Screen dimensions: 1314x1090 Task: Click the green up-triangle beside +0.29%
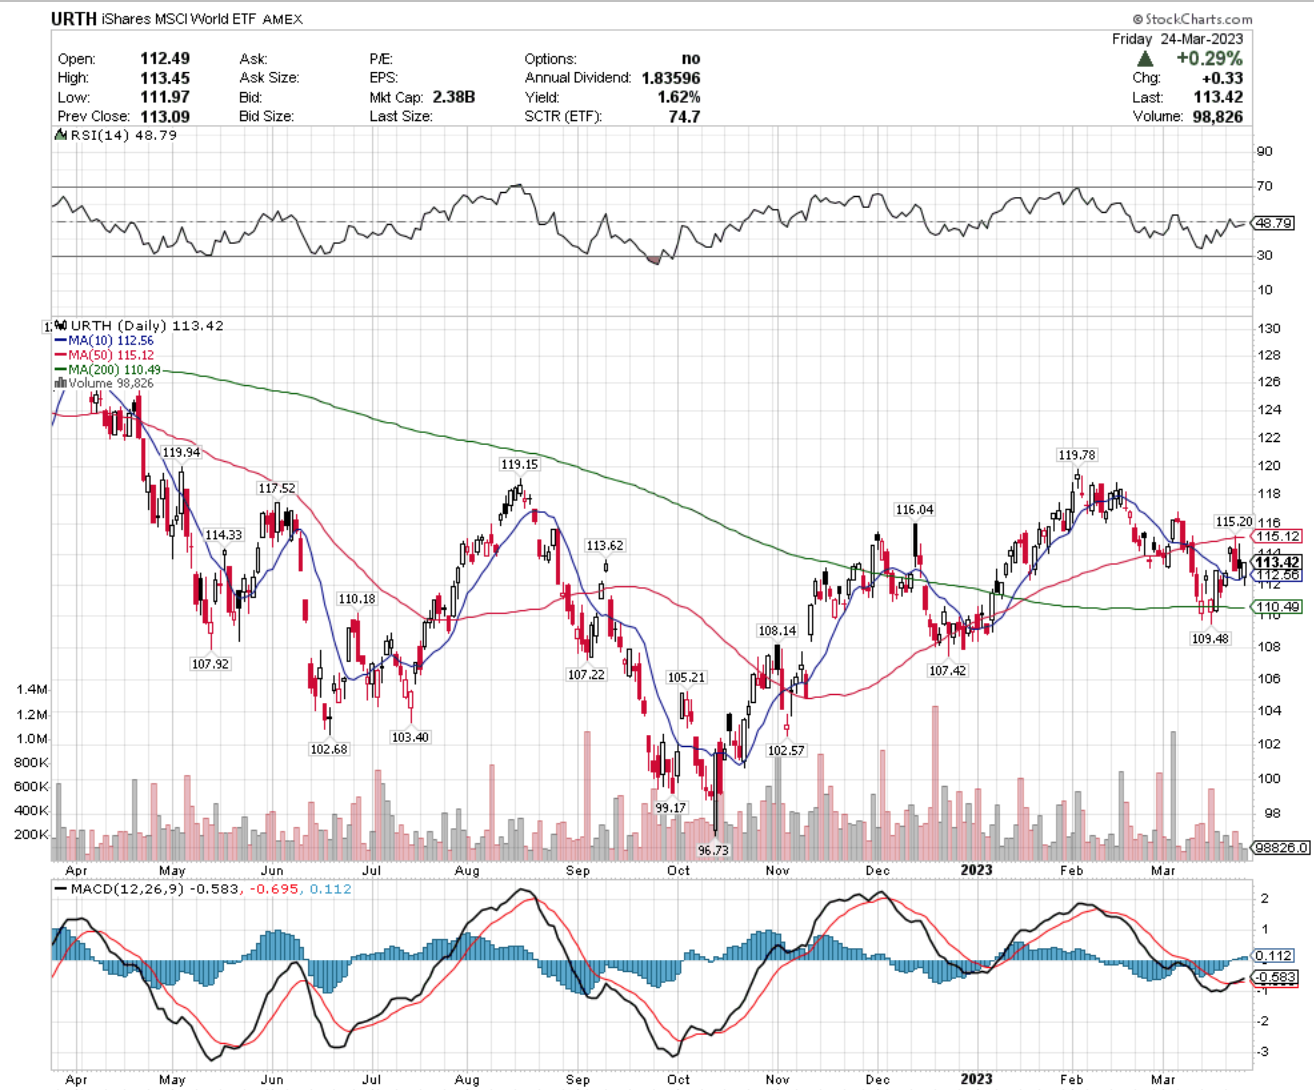click(1145, 59)
